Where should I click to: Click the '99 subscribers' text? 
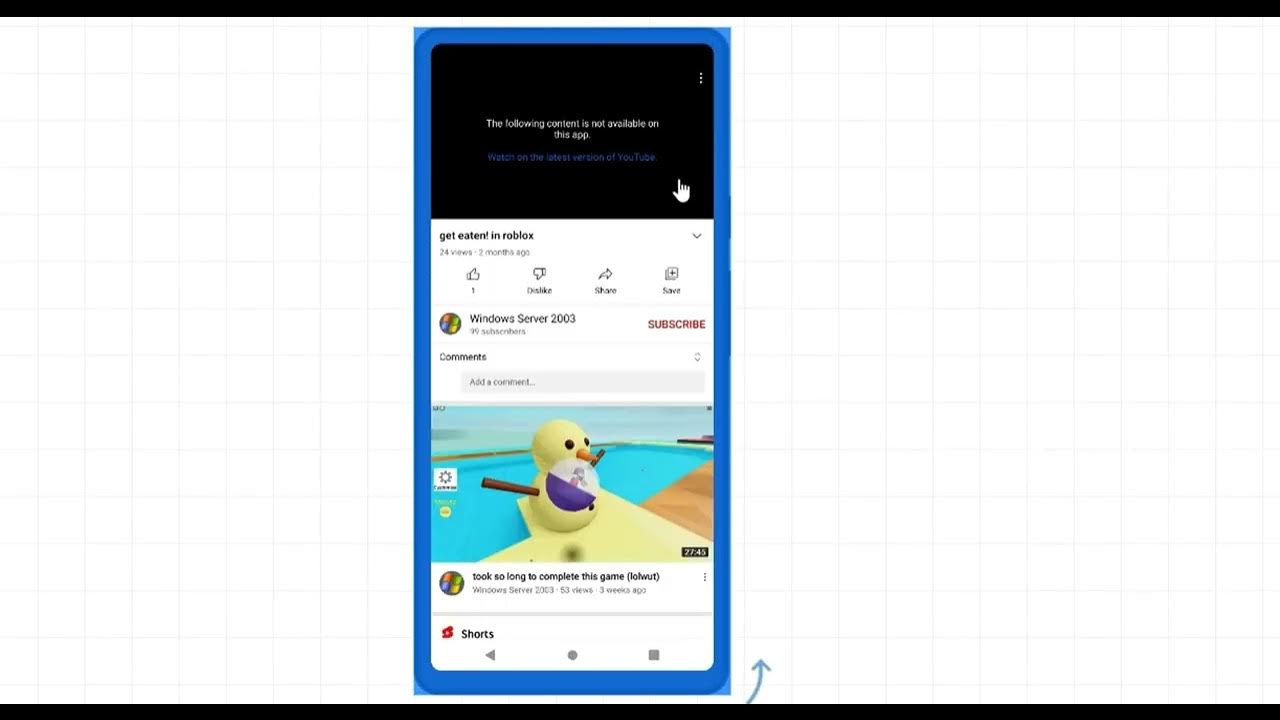coord(497,332)
